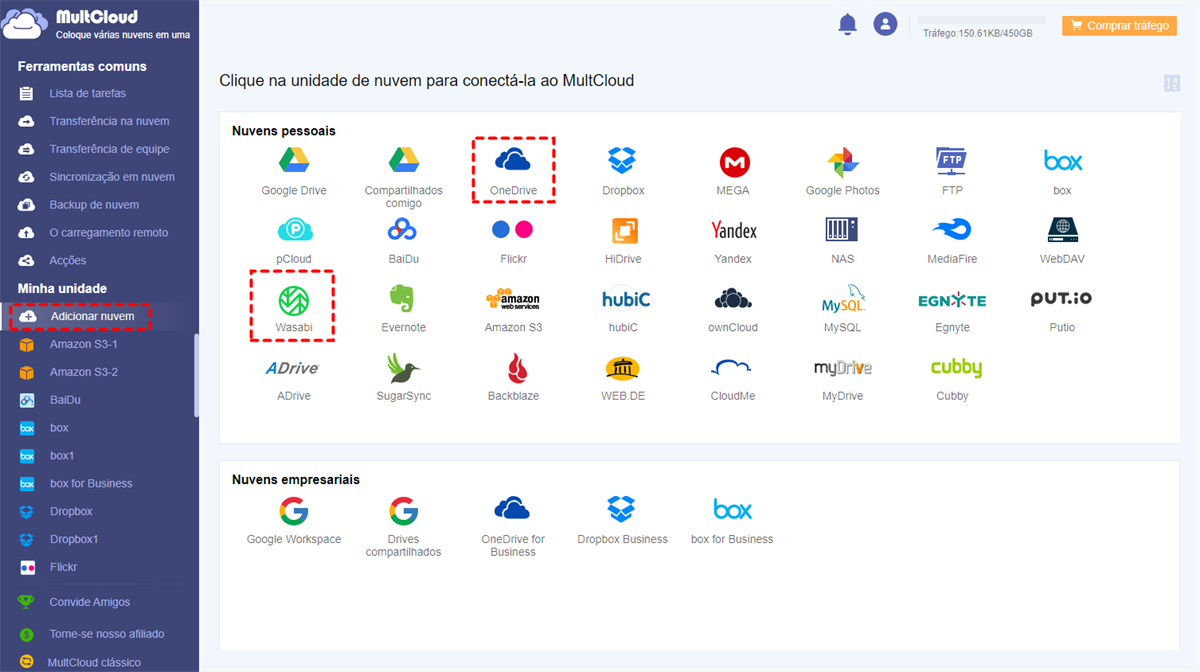Pick the FTP connection icon
Screen dimensions: 1200x672
coord(951,161)
